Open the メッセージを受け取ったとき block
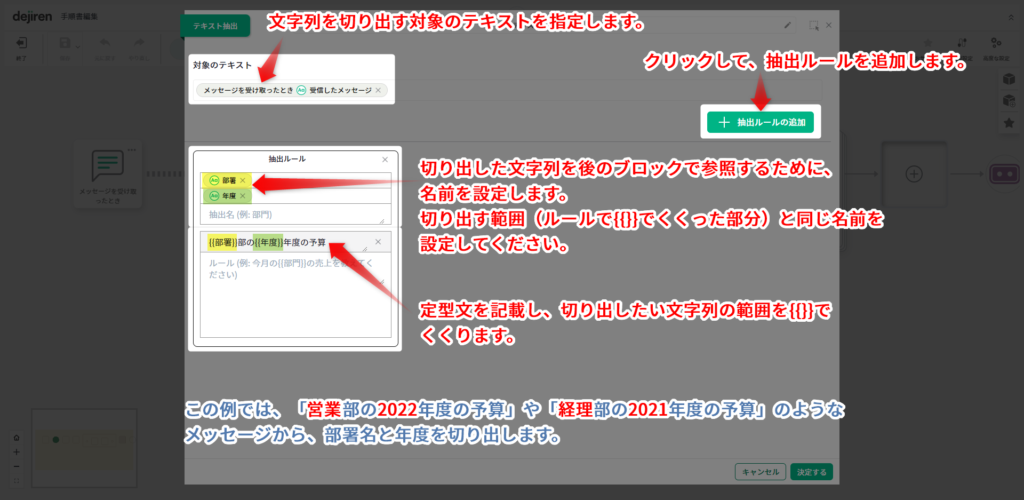The height and width of the screenshot is (500, 1024). pyautogui.click(x=108, y=176)
